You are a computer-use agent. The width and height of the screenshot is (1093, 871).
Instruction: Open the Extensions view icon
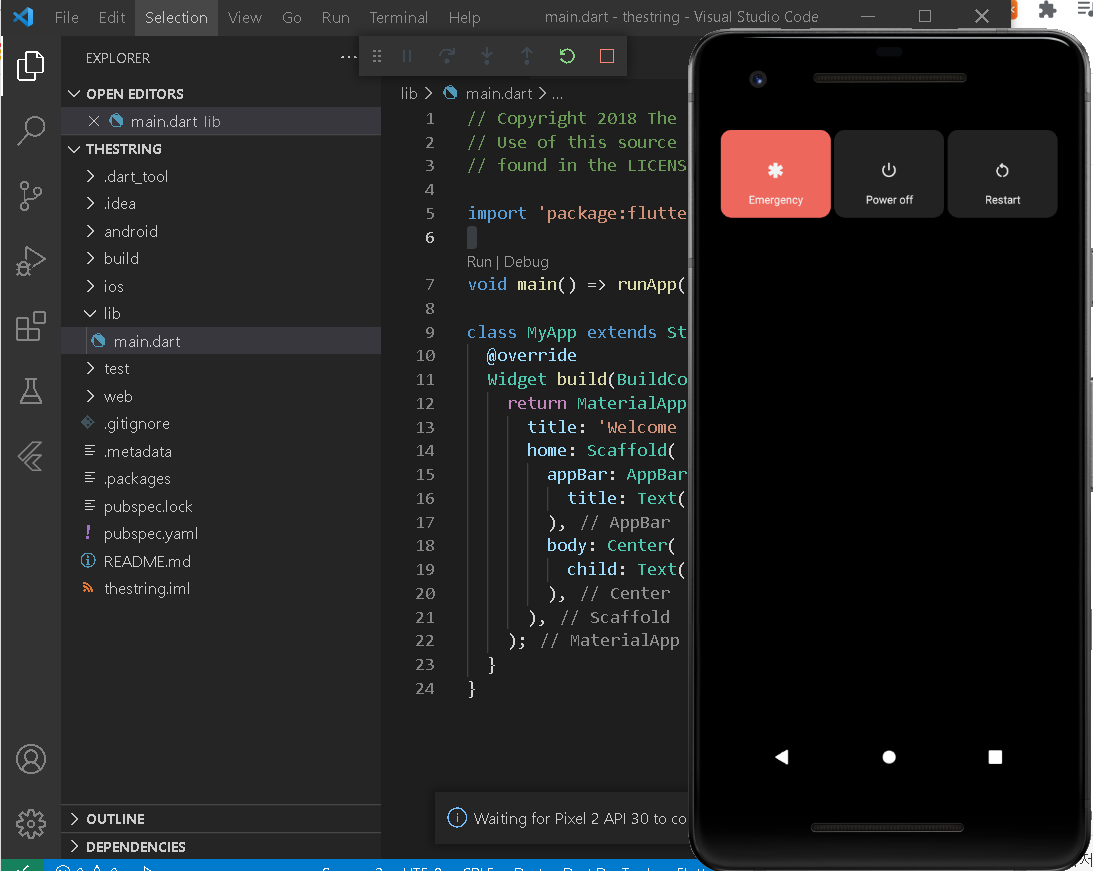click(x=30, y=326)
